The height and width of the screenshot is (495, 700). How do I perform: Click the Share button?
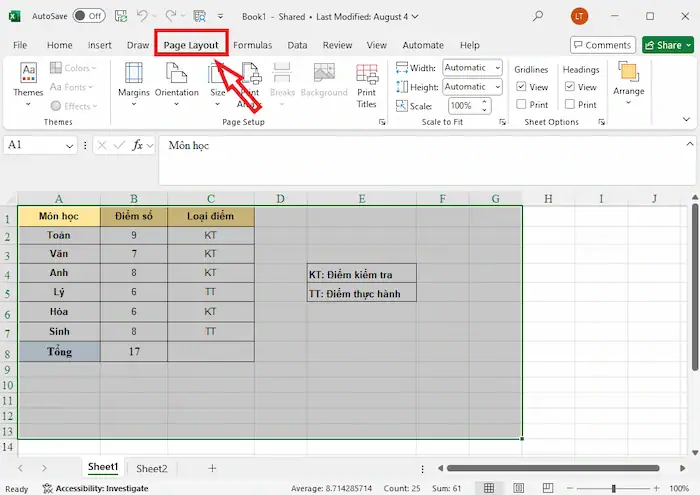668,45
